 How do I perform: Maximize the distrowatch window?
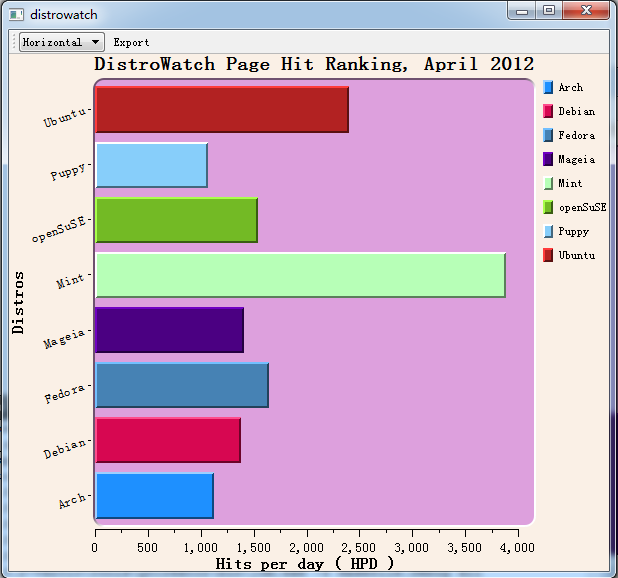(549, 11)
